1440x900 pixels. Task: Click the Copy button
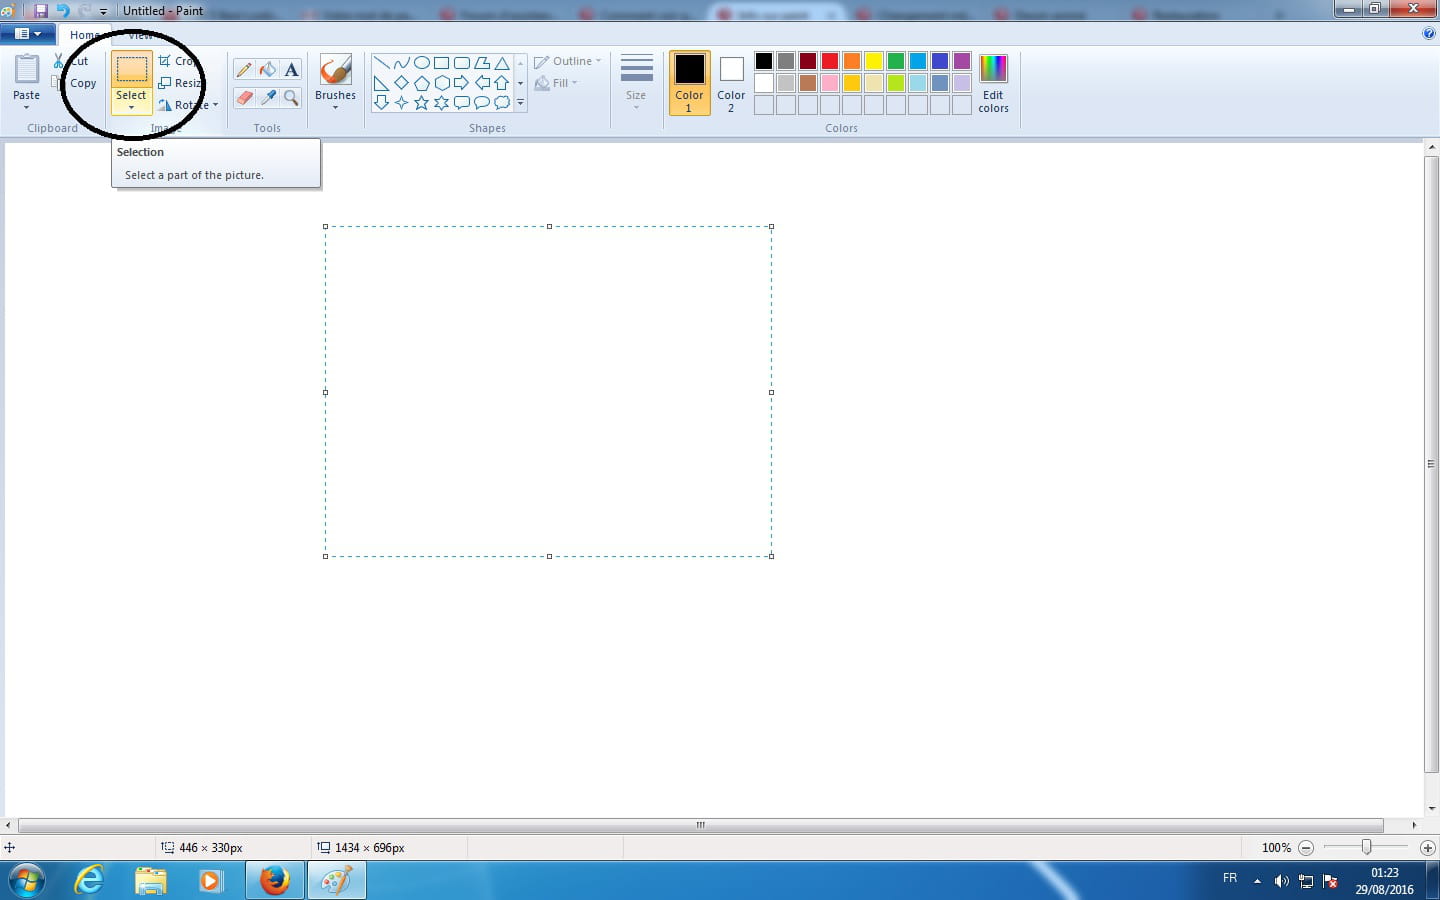(82, 83)
